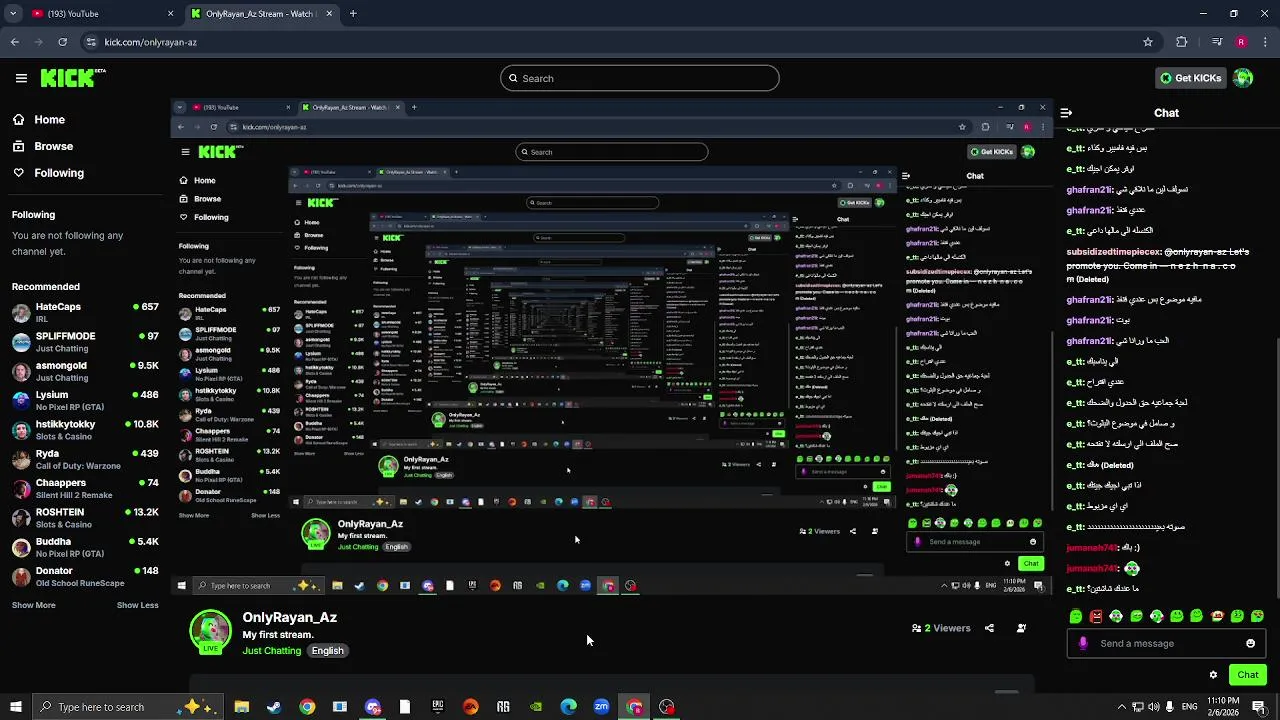Open the Chrome profile R avatar

(x=1241, y=42)
